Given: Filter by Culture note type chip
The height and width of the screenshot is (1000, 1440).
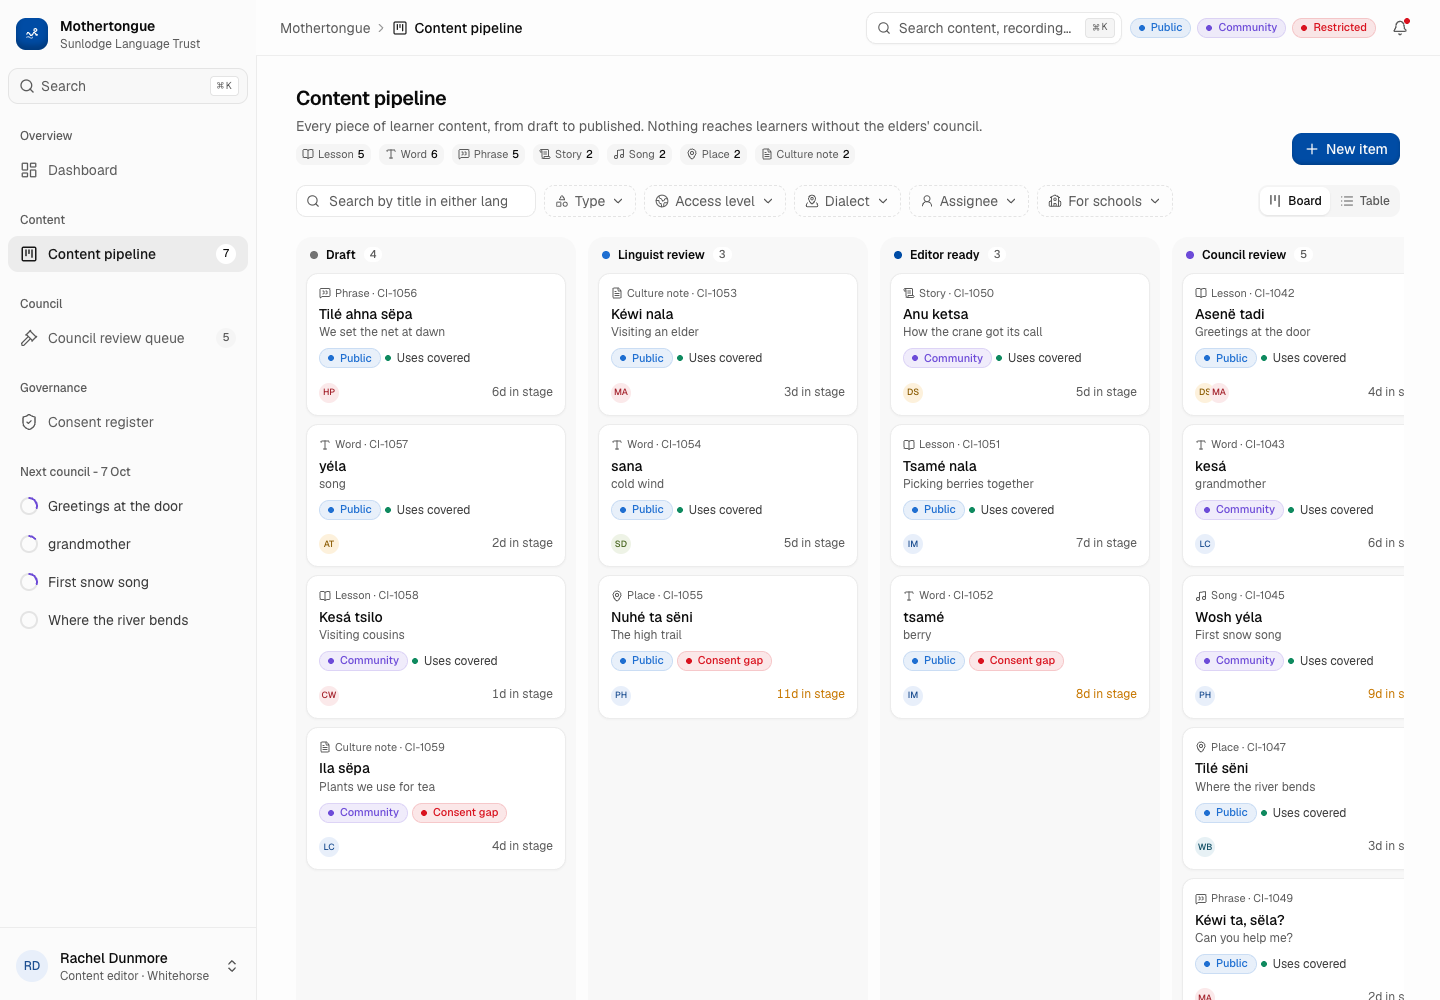Looking at the screenshot, I should pyautogui.click(x=806, y=154).
